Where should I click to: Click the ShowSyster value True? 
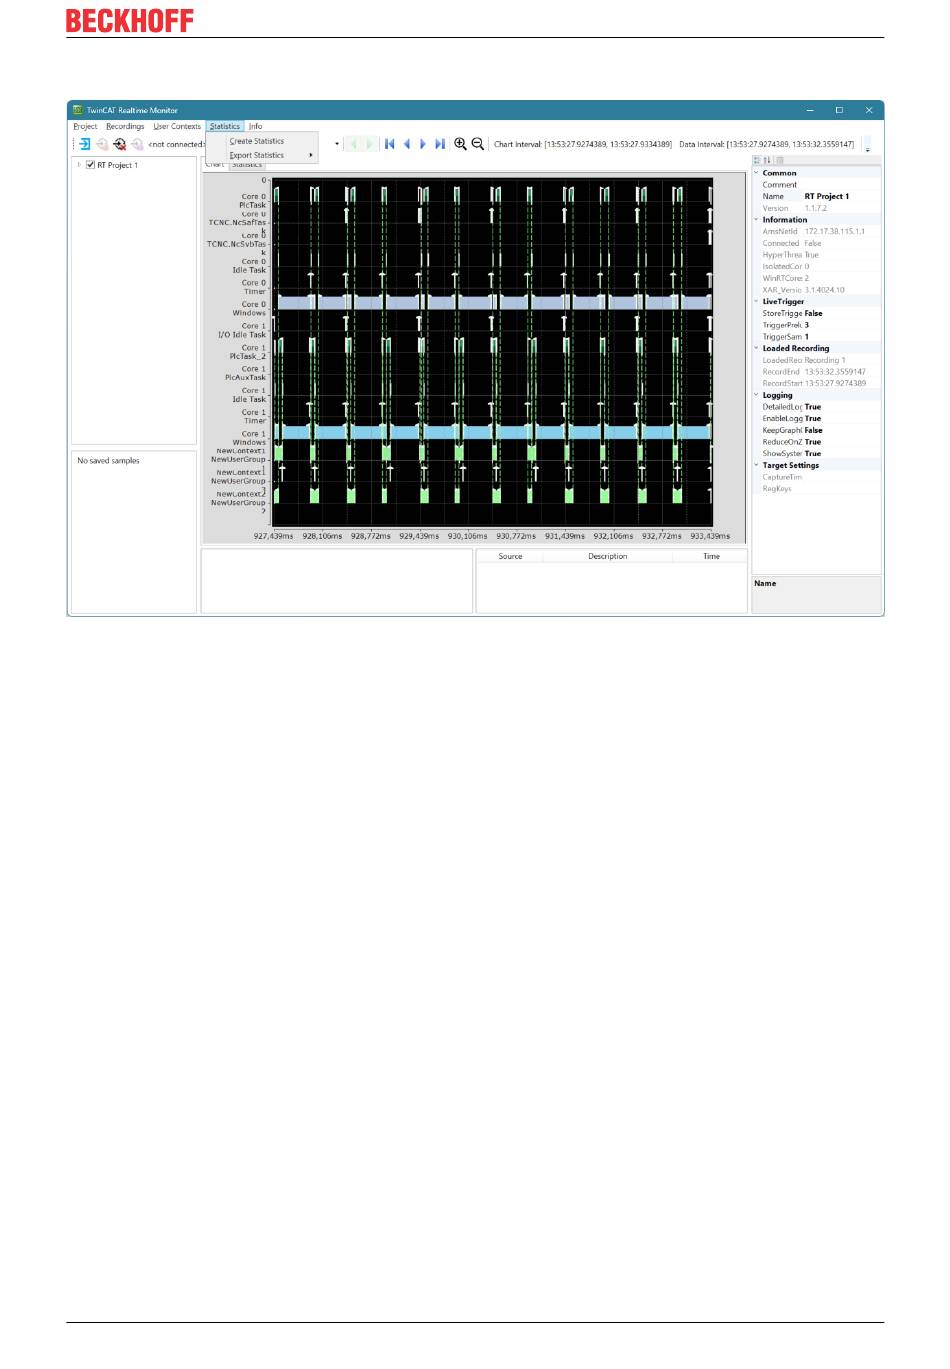click(813, 454)
